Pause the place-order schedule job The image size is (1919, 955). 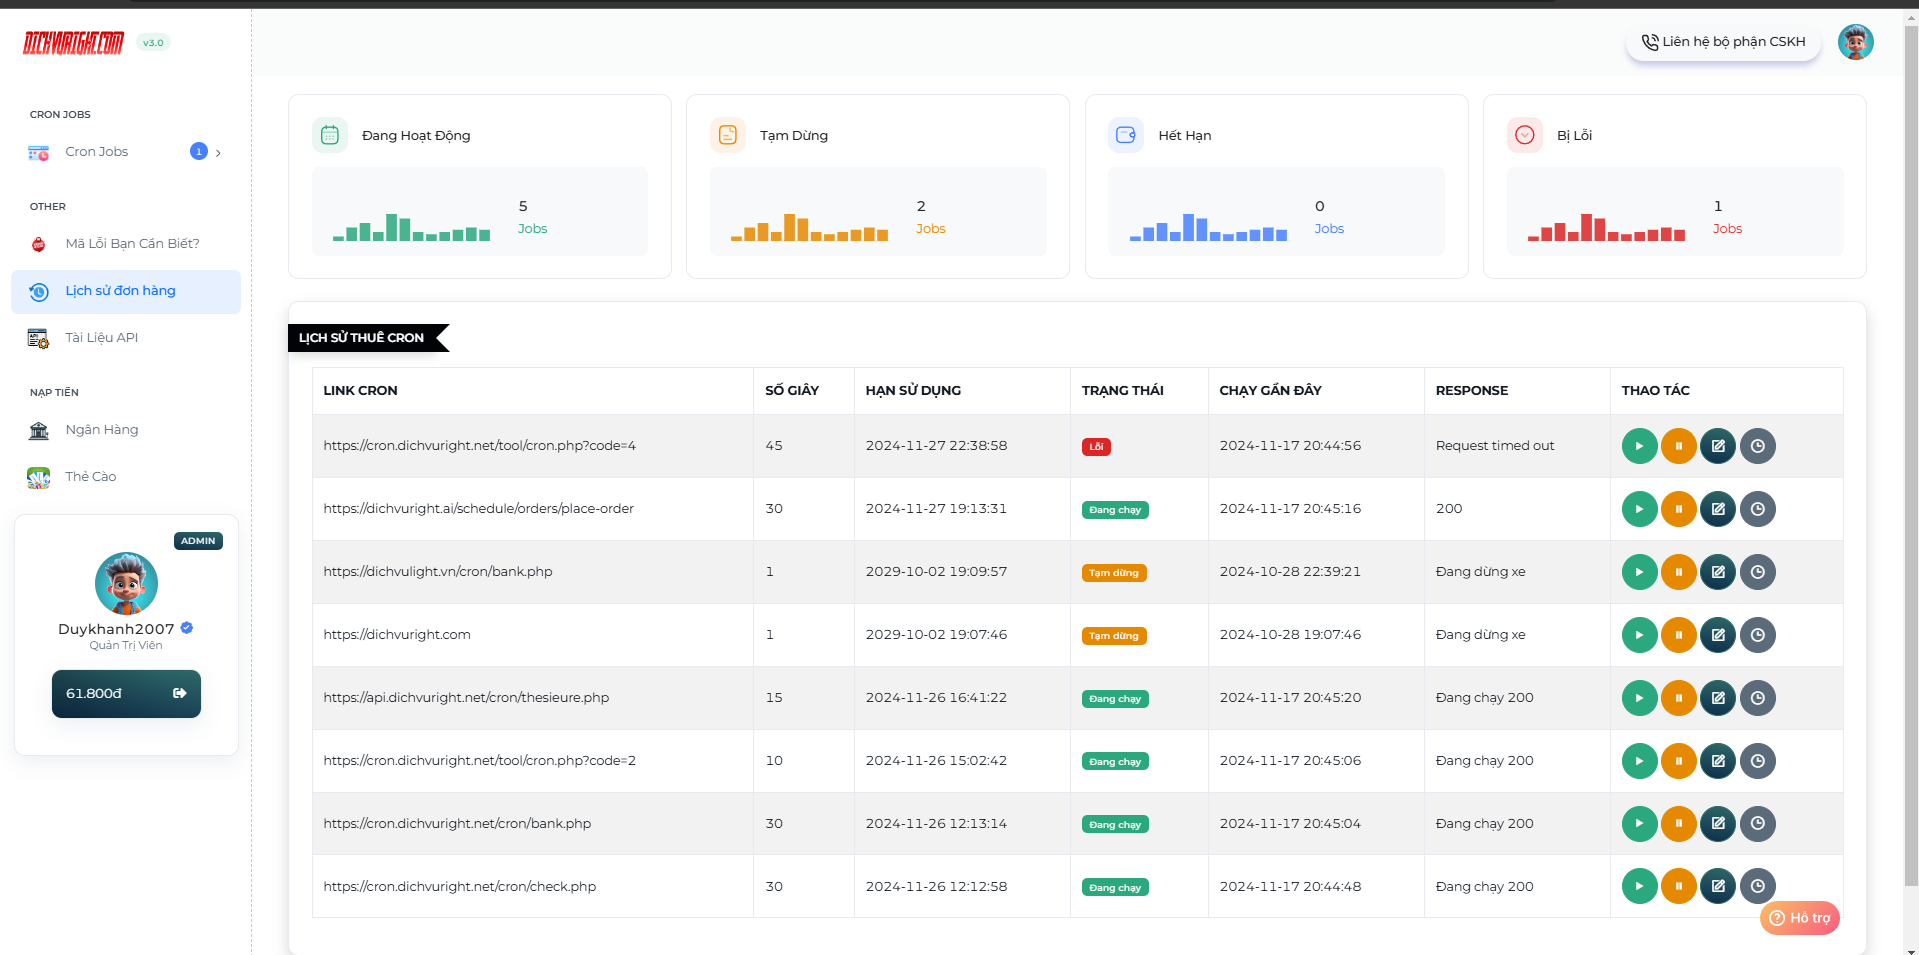point(1678,509)
